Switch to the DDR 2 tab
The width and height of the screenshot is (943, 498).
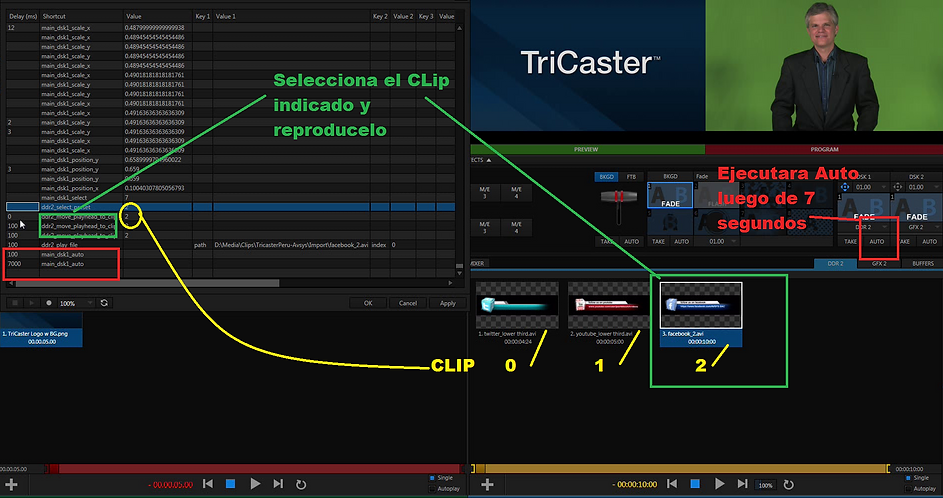click(835, 263)
